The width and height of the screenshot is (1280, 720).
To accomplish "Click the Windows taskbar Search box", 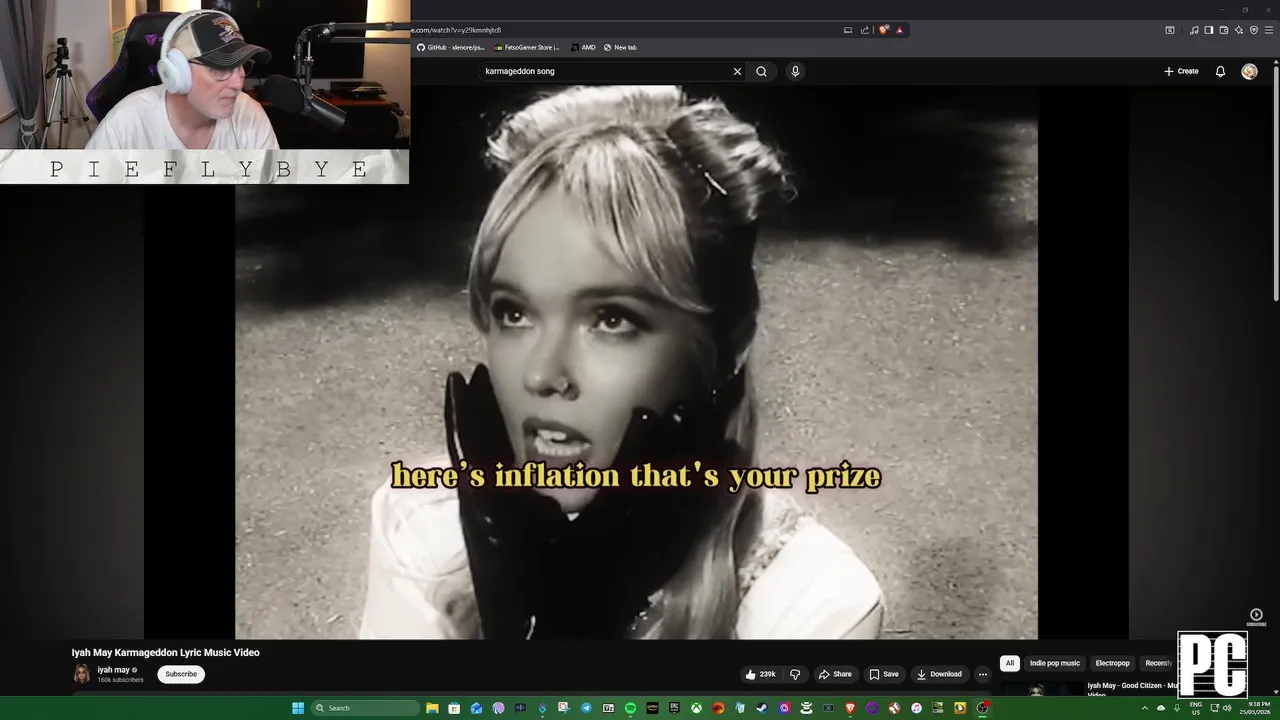I will coord(365,708).
